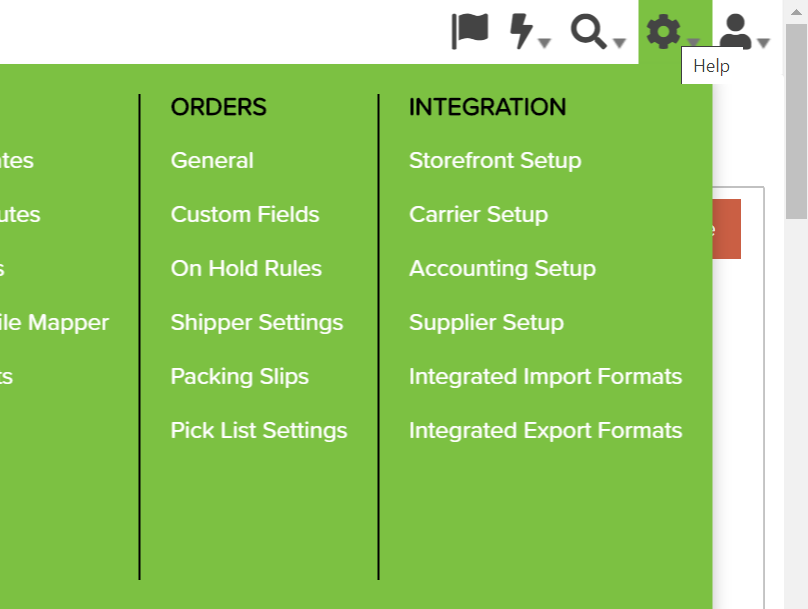This screenshot has height=609, width=808.
Task: Open General under Orders
Action: click(x=212, y=160)
